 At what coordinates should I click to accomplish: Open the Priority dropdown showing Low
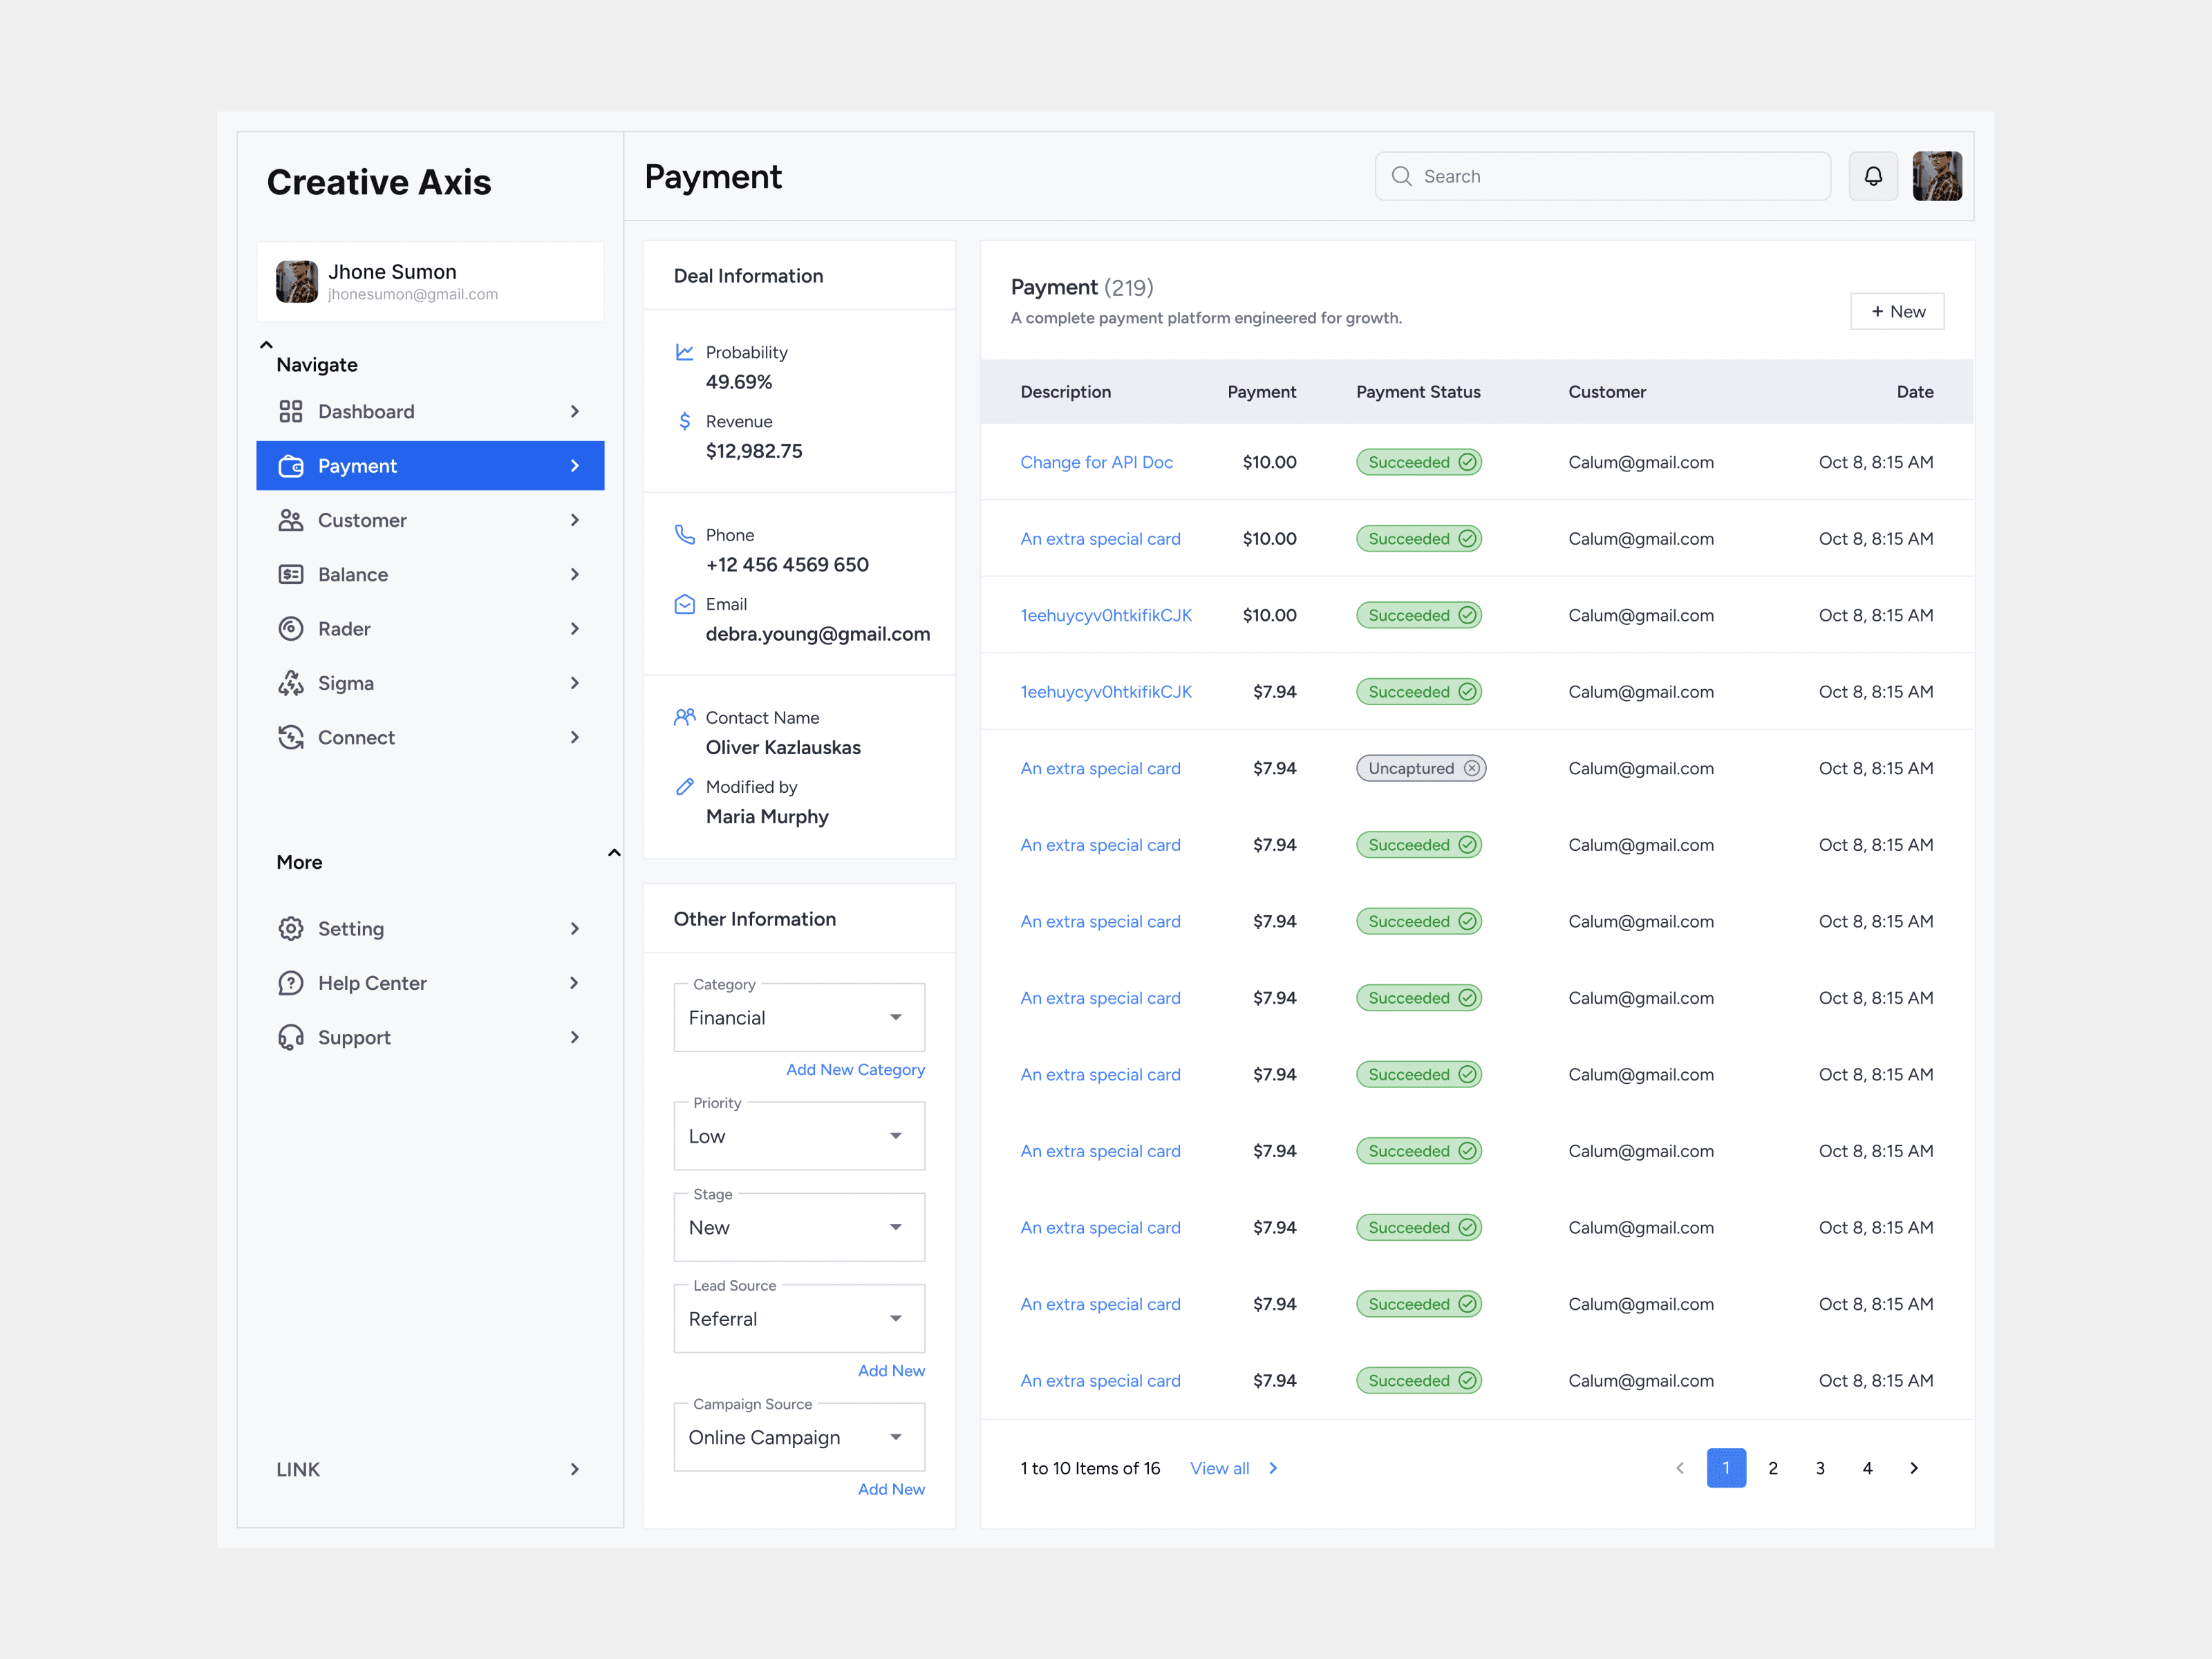click(798, 1136)
